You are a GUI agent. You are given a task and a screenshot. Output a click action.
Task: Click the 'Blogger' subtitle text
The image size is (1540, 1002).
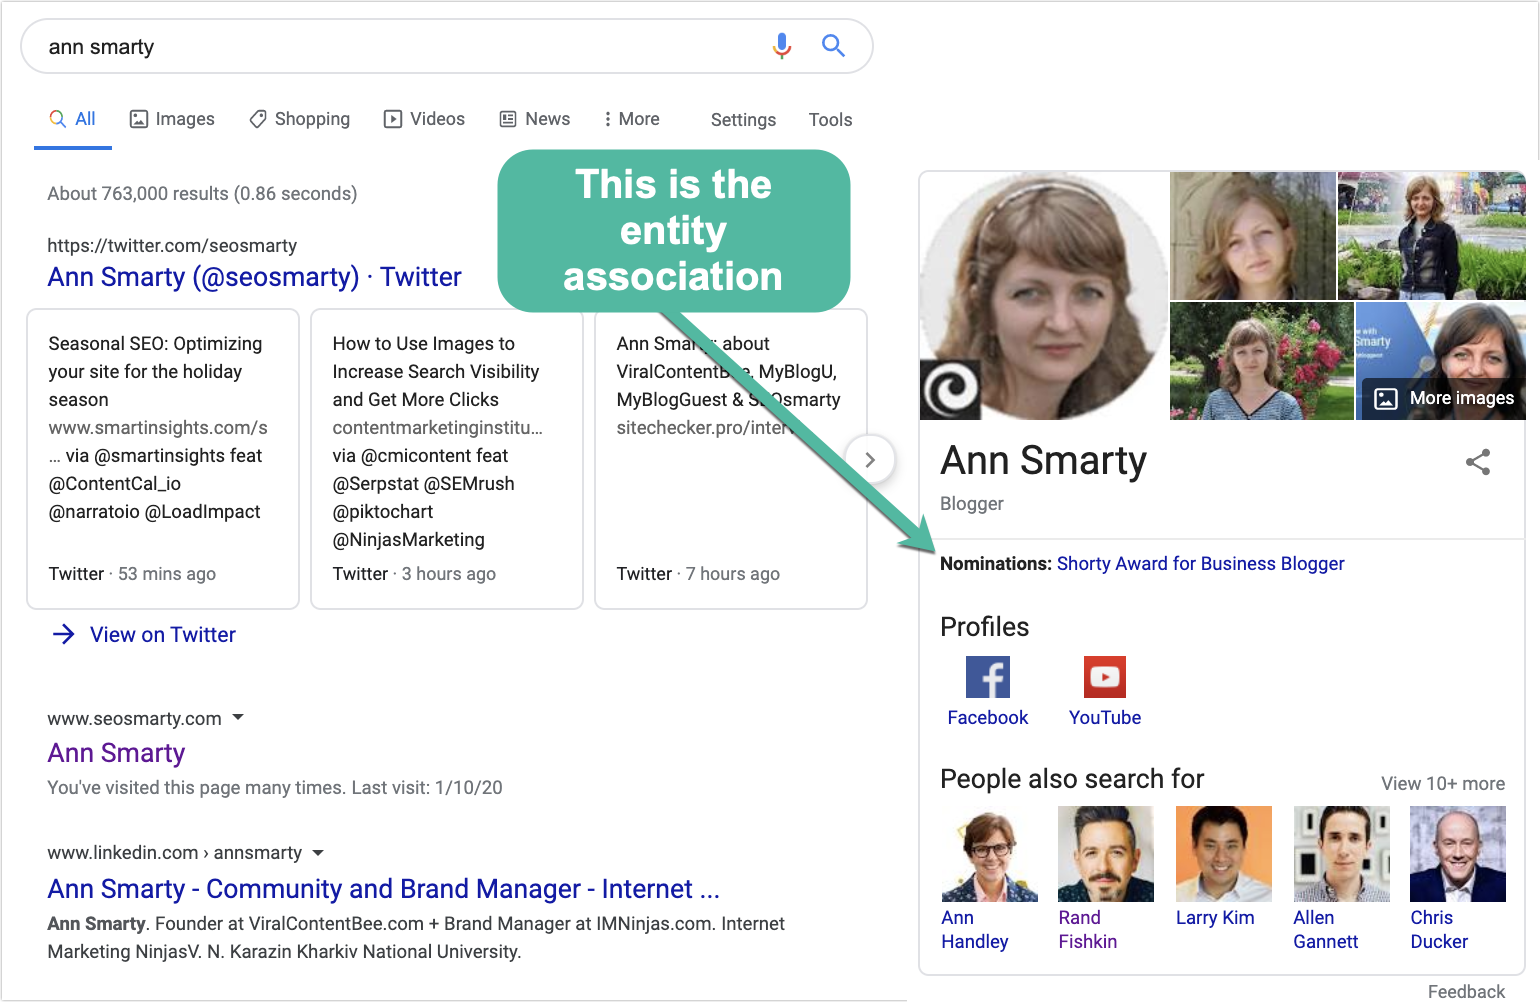coord(972,504)
